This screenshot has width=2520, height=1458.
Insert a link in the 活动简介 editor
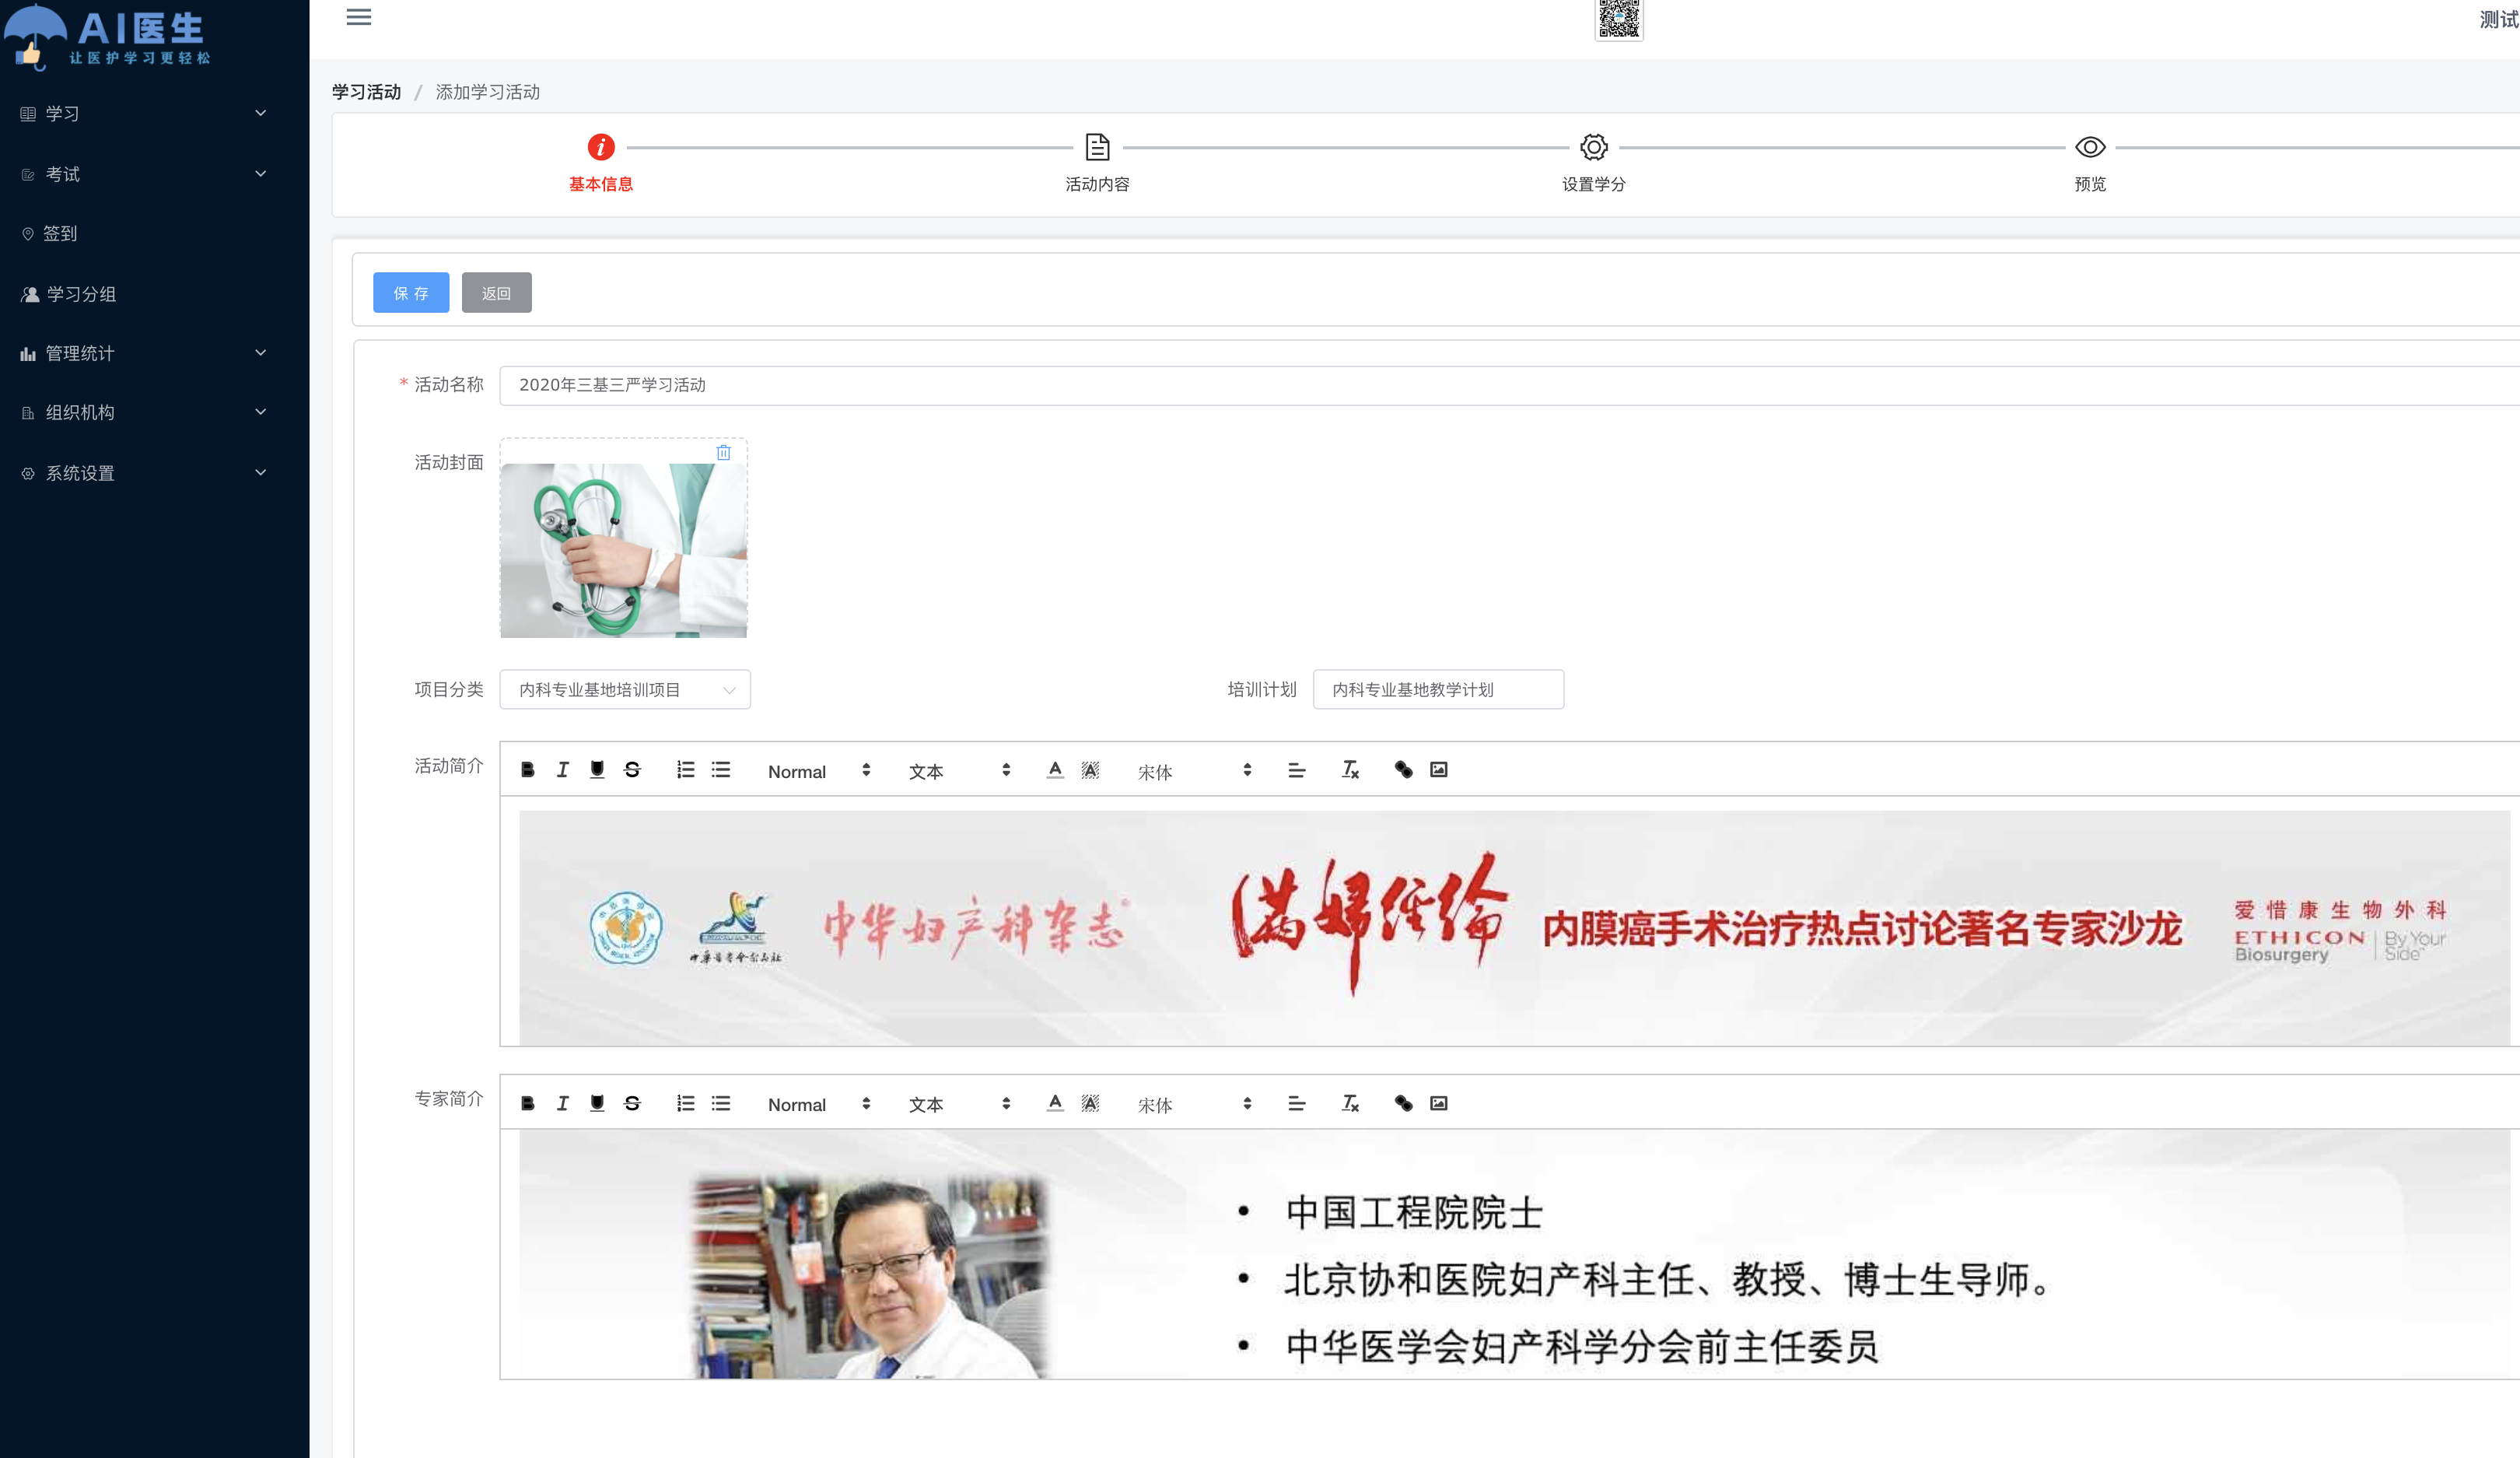point(1403,770)
